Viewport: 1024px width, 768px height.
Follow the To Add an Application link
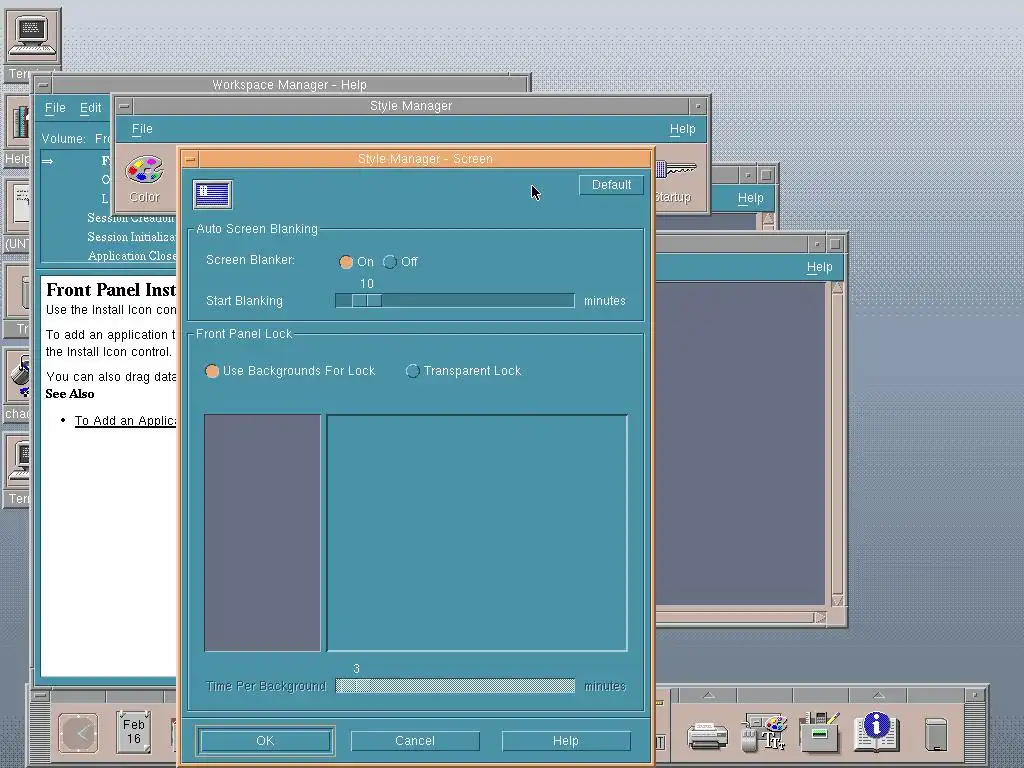point(125,421)
